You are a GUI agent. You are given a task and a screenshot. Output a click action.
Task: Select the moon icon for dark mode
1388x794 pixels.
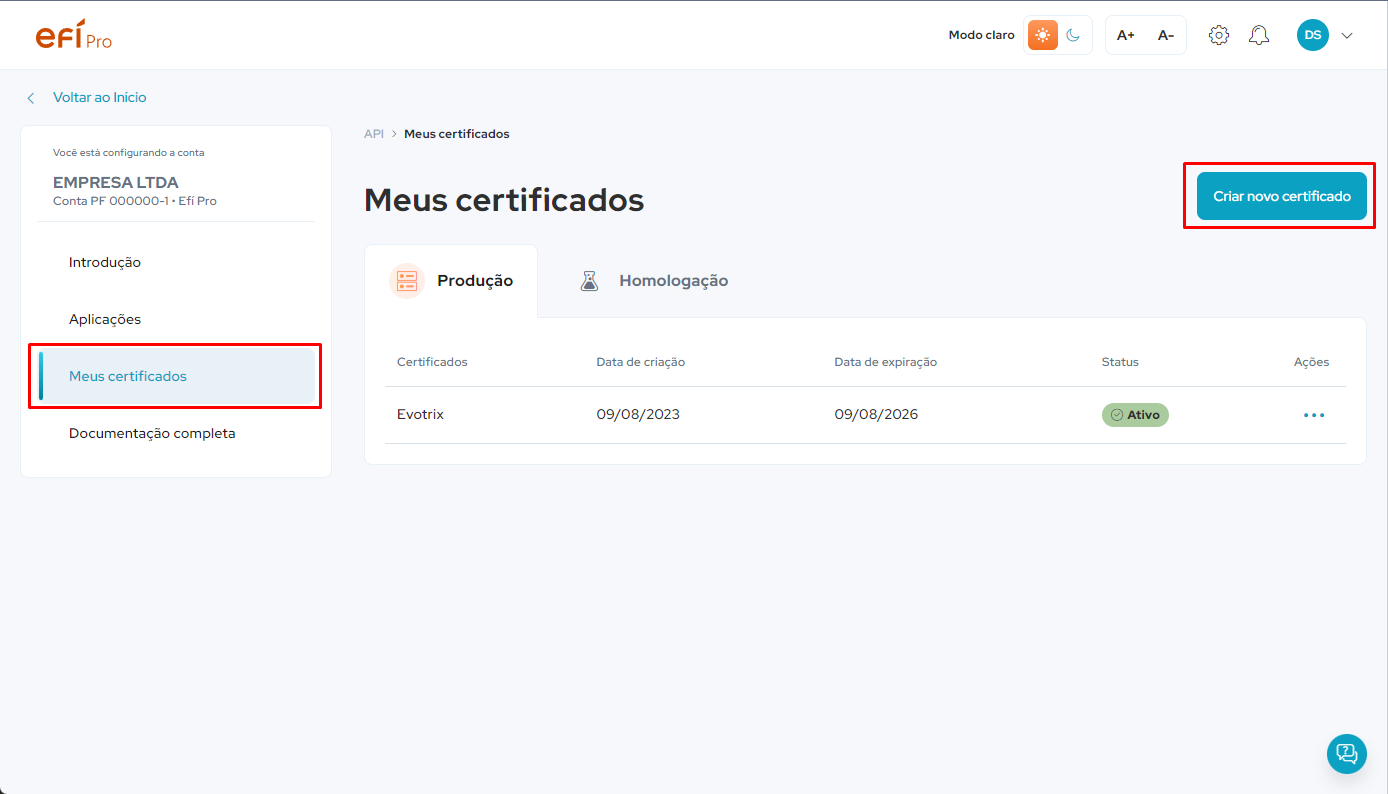point(1072,34)
